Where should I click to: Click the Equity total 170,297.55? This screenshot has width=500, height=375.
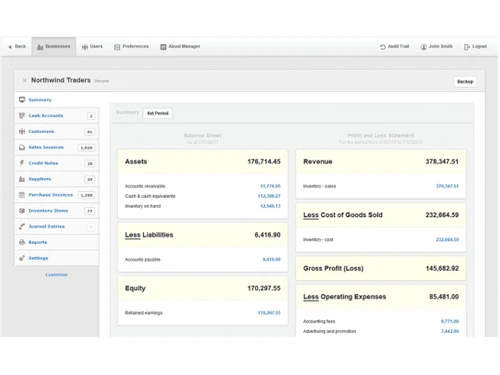click(264, 288)
